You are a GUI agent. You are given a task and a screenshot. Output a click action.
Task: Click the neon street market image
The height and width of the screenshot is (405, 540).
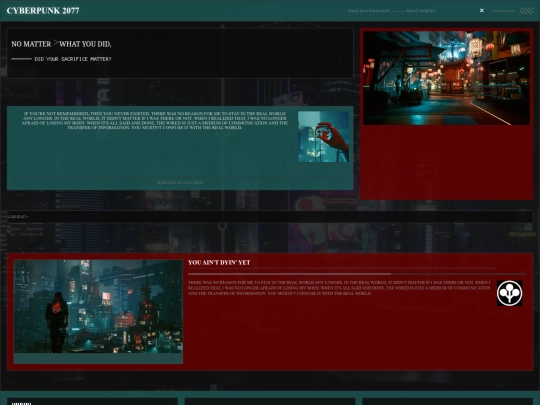click(446, 78)
